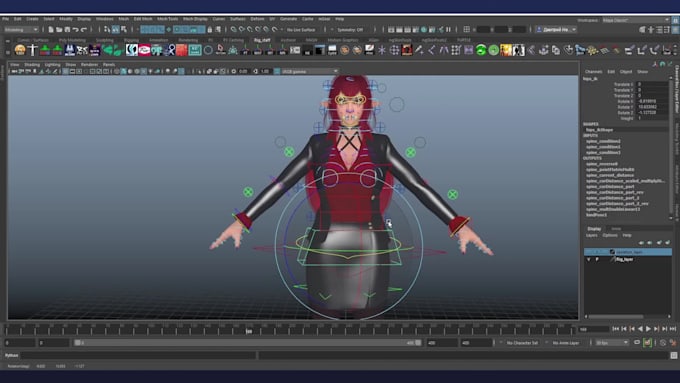680x383 pixels.
Task: Open the Modeling menu set dropdown
Action: click(21, 29)
